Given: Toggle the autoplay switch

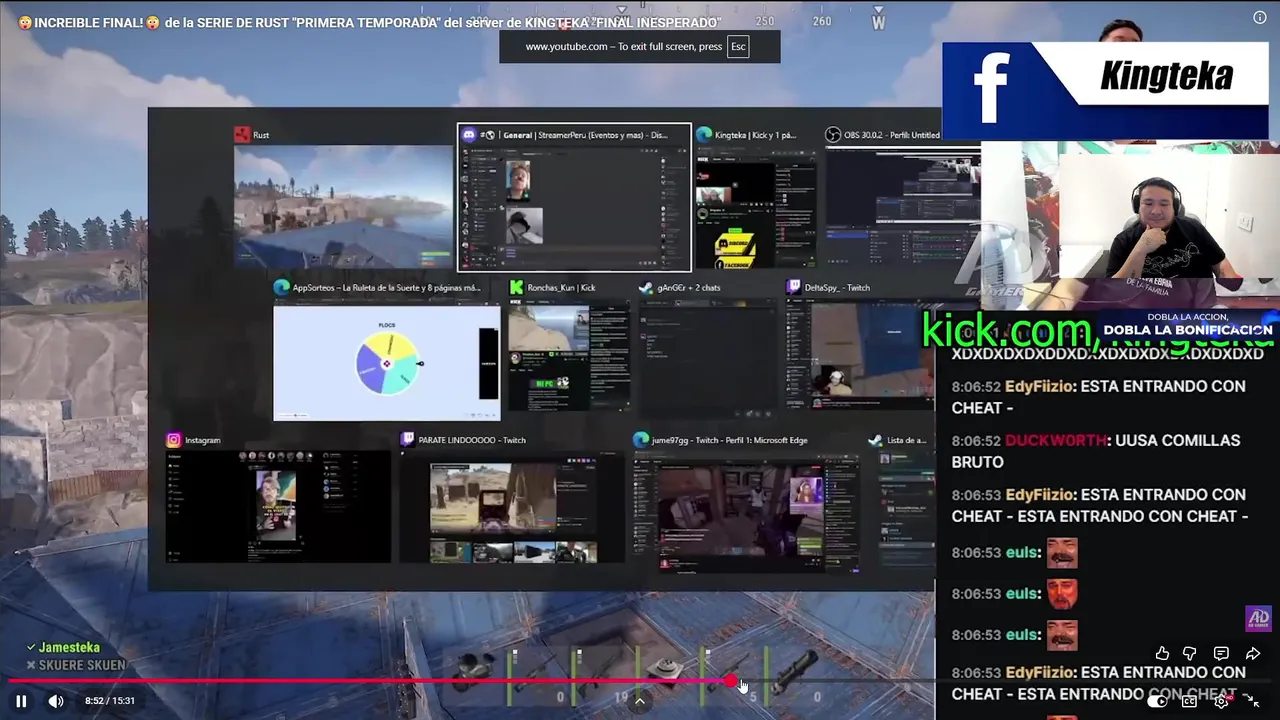Looking at the screenshot, I should [x=1157, y=701].
